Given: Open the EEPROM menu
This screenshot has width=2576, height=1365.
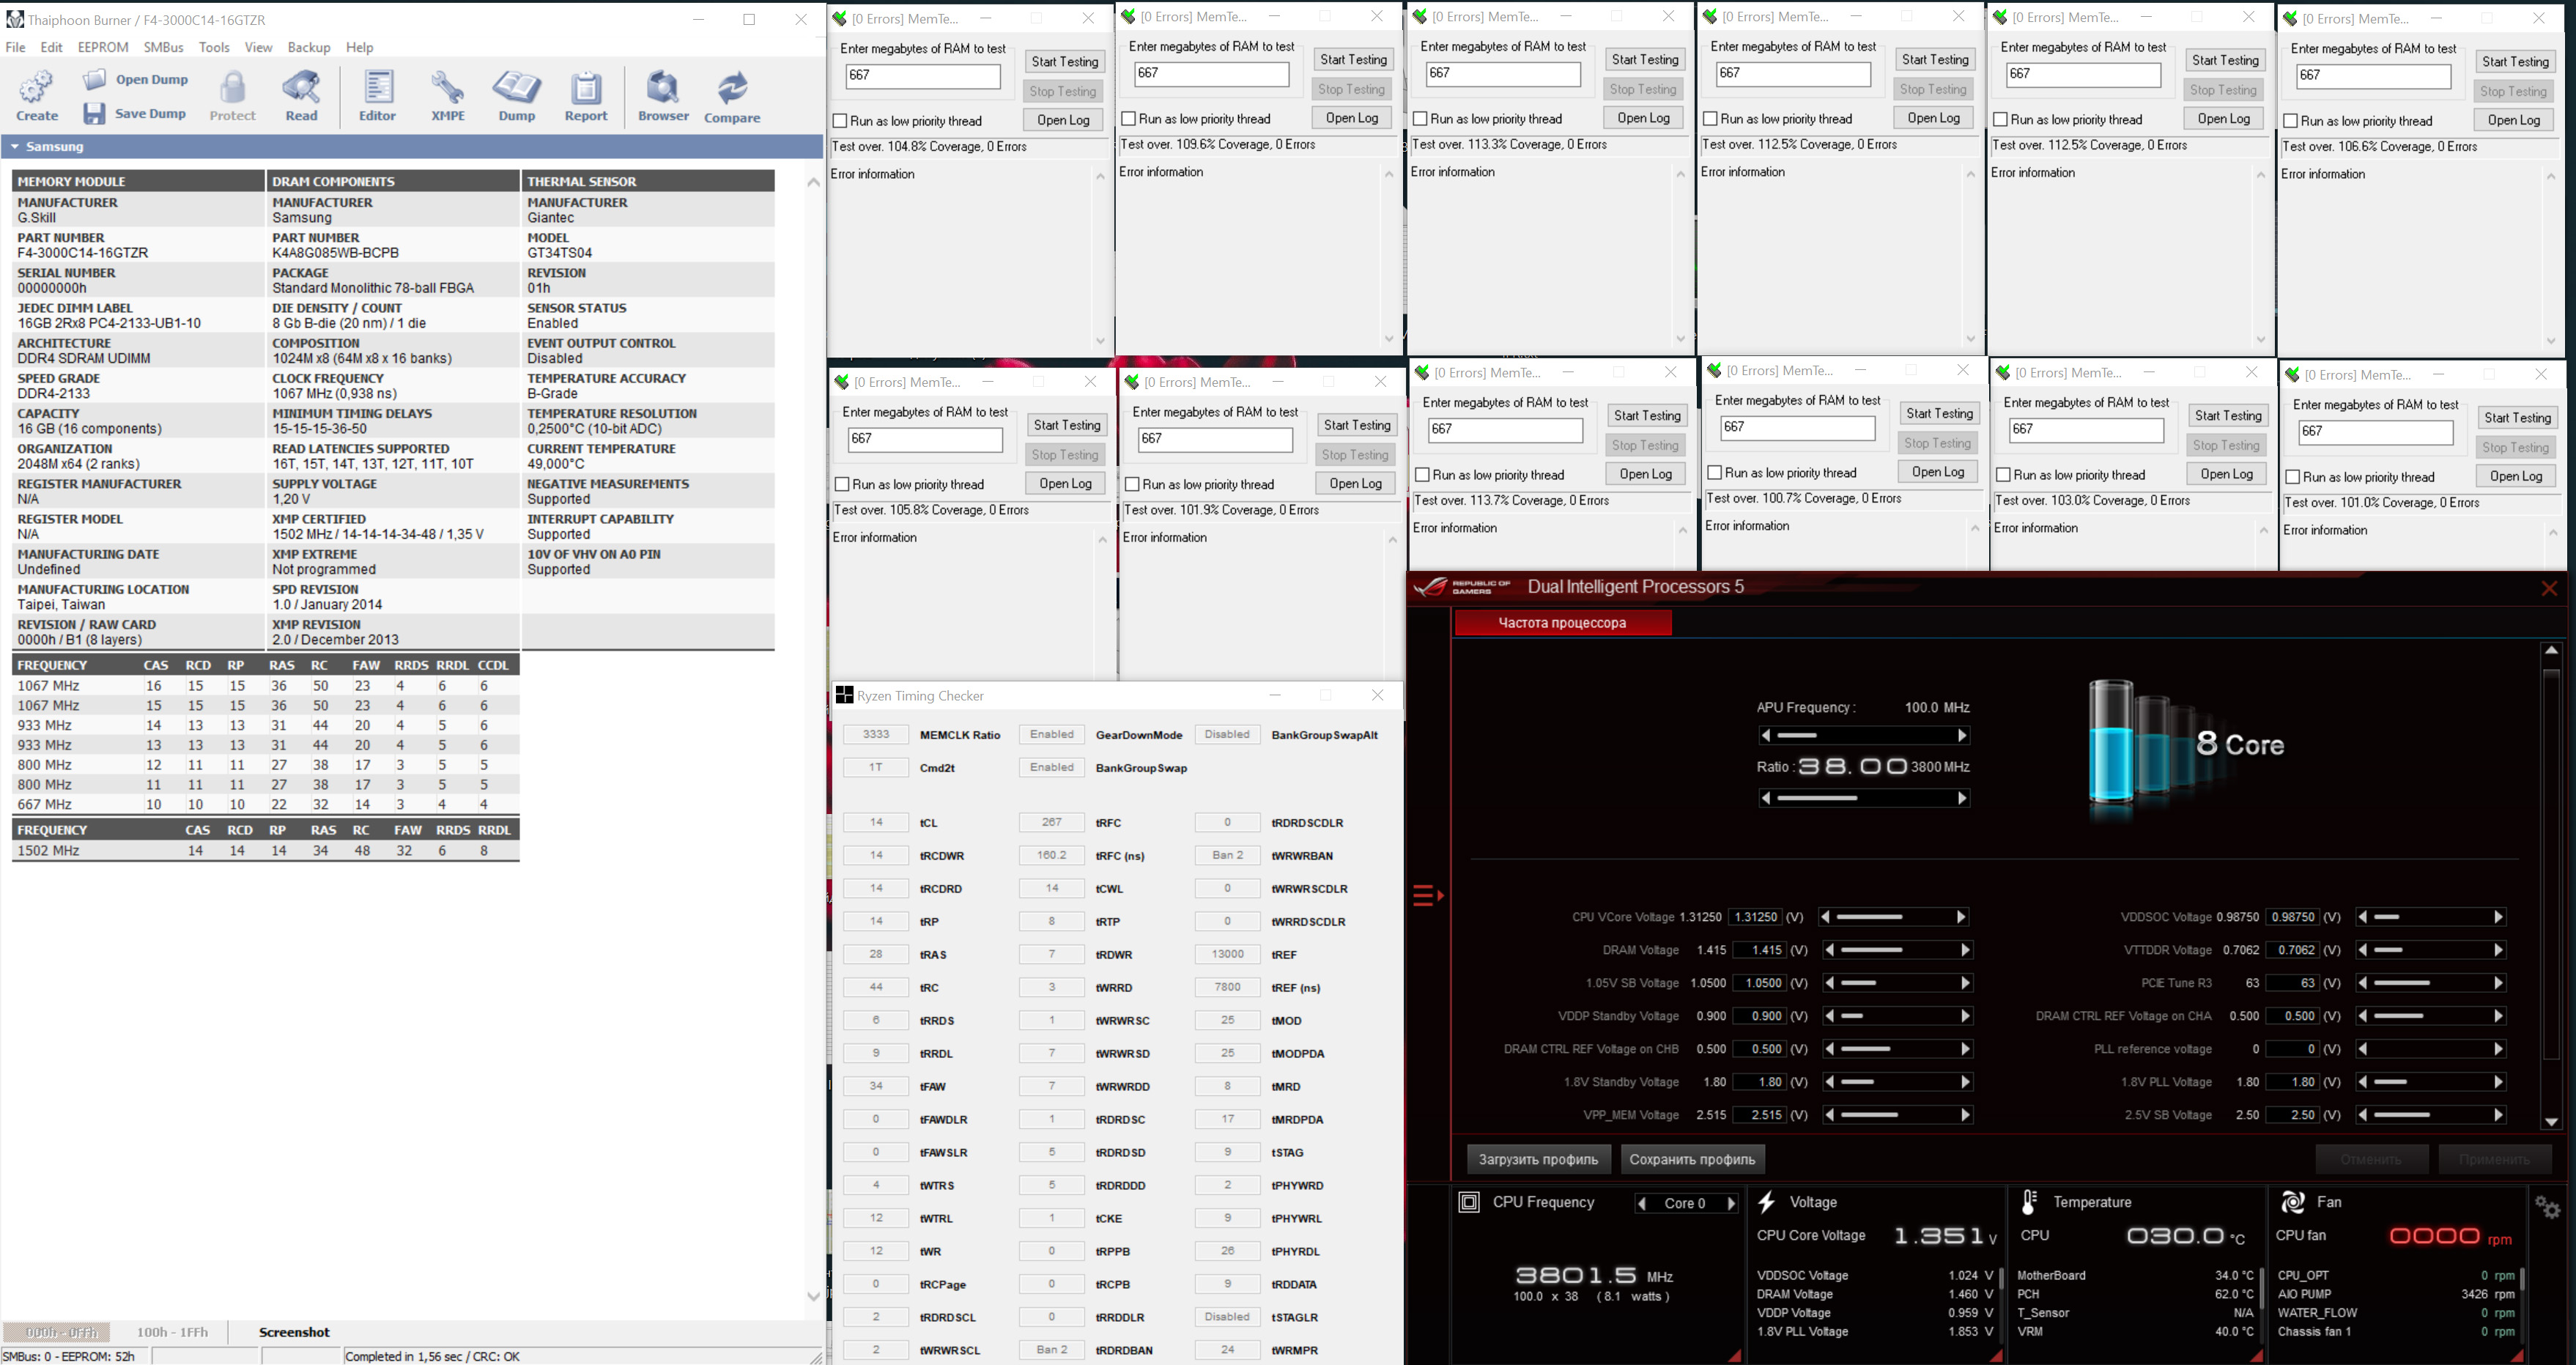Looking at the screenshot, I should (x=103, y=47).
